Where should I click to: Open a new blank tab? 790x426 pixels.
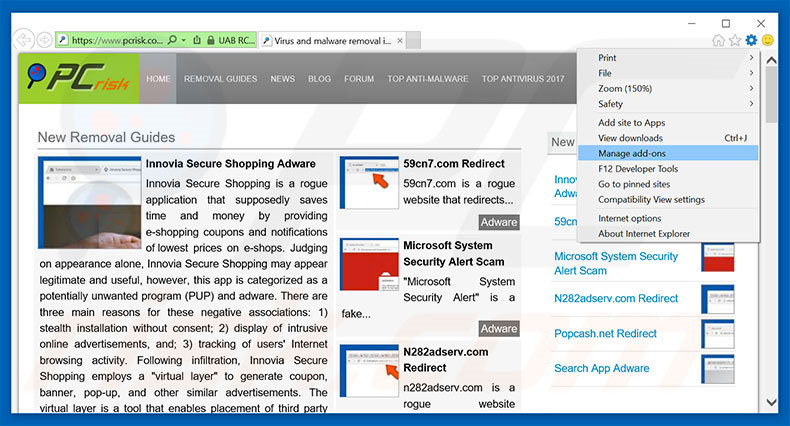click(414, 40)
